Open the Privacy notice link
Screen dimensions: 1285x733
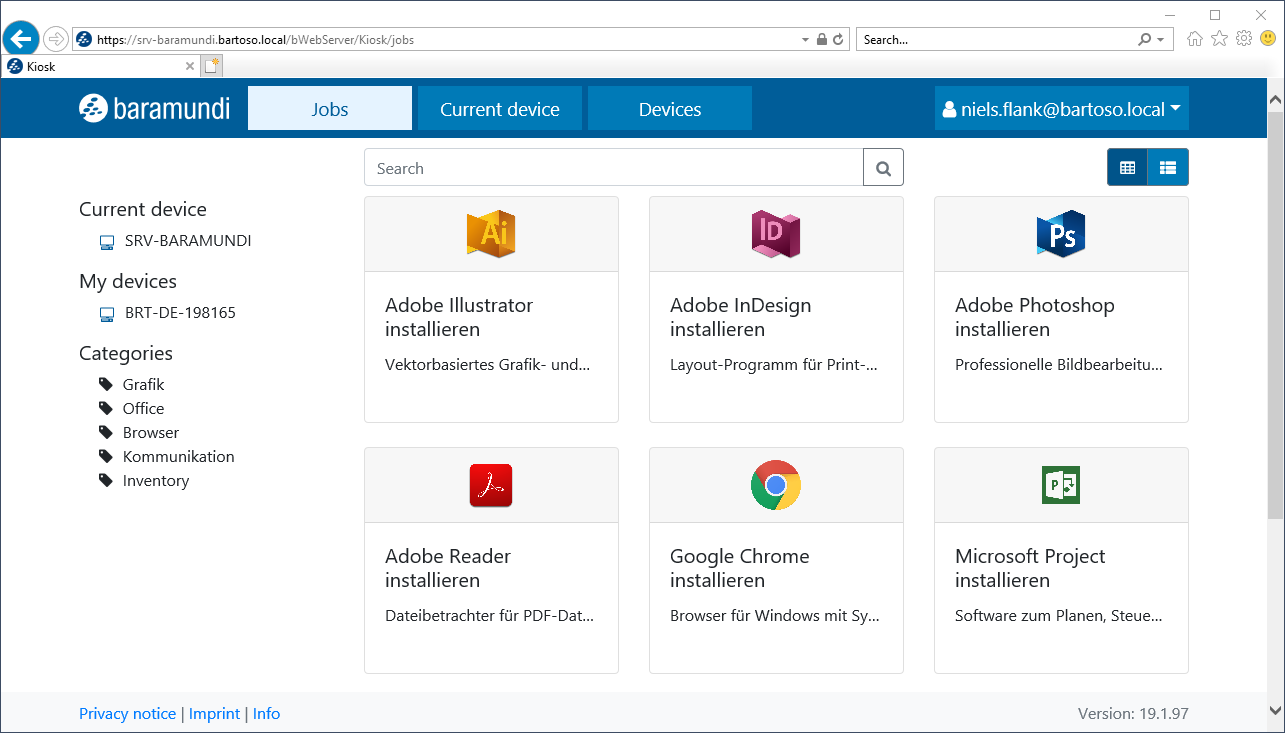click(127, 714)
